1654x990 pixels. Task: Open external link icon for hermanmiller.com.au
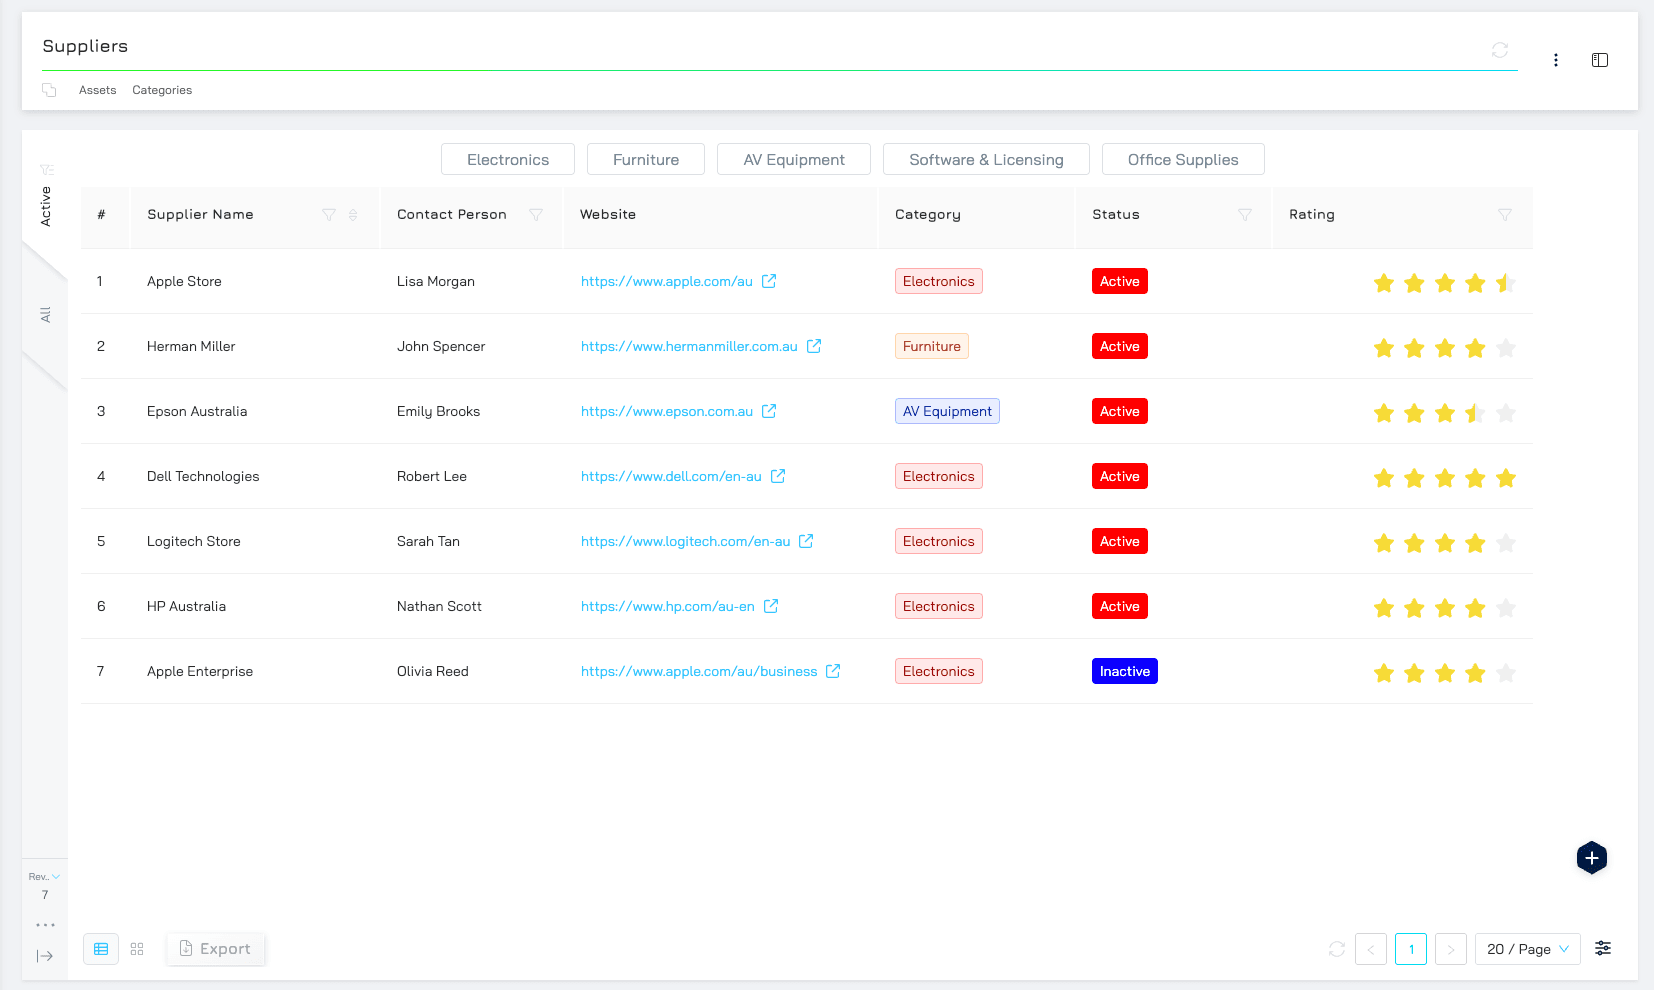[814, 346]
